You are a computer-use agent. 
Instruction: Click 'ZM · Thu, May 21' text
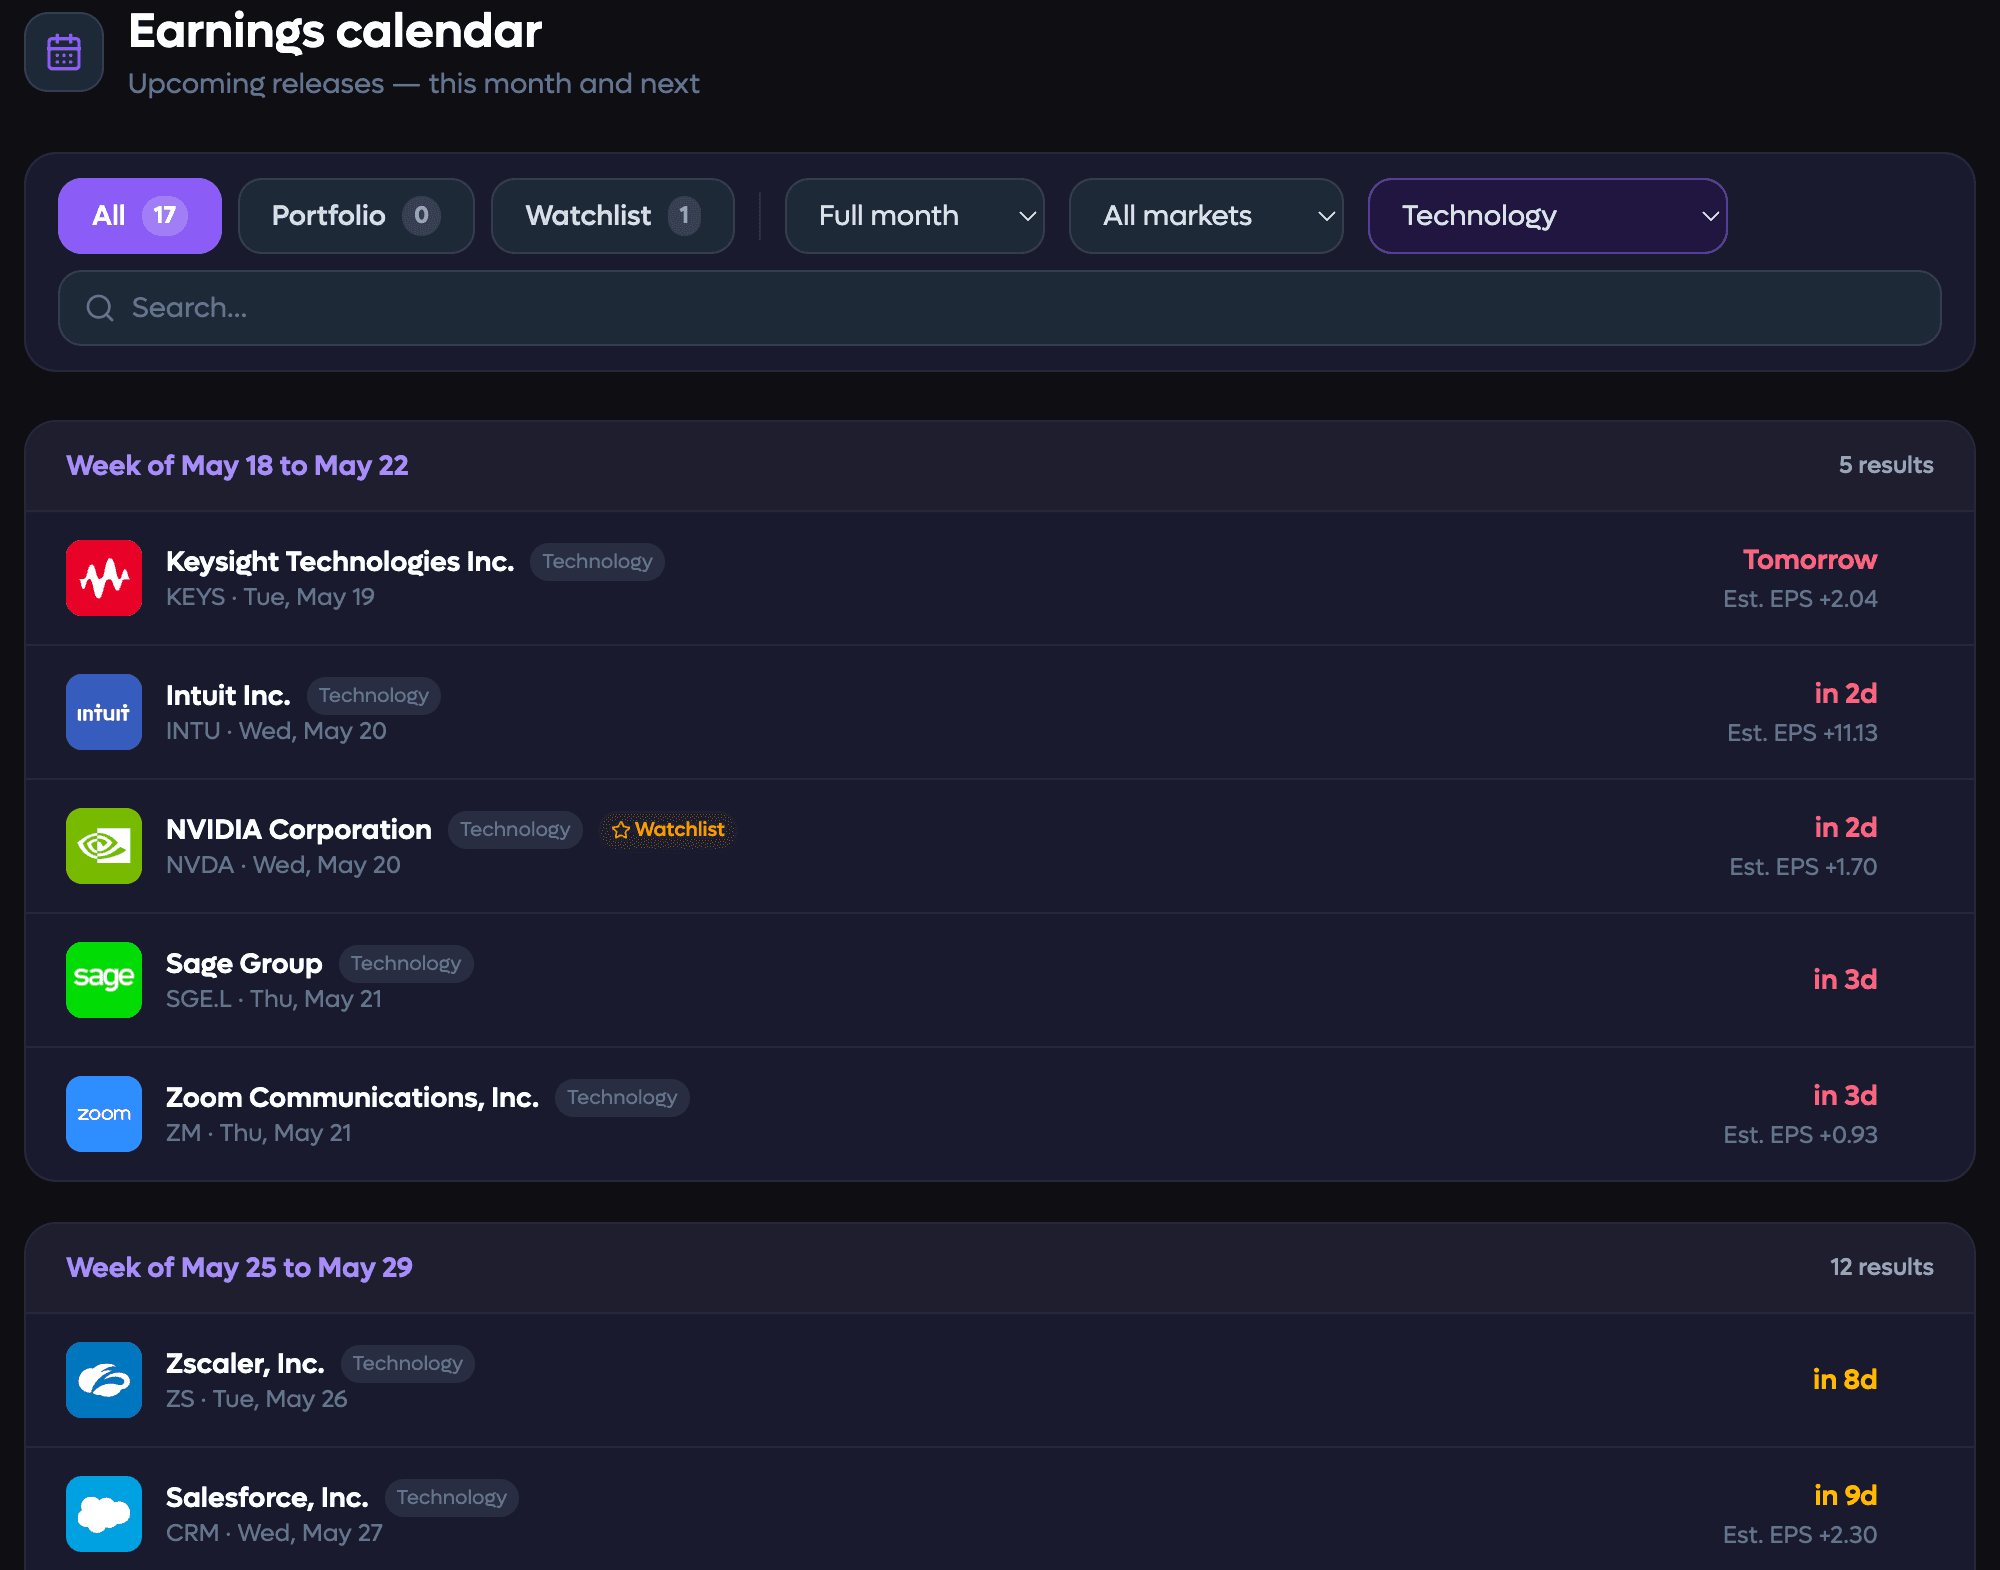point(259,1133)
